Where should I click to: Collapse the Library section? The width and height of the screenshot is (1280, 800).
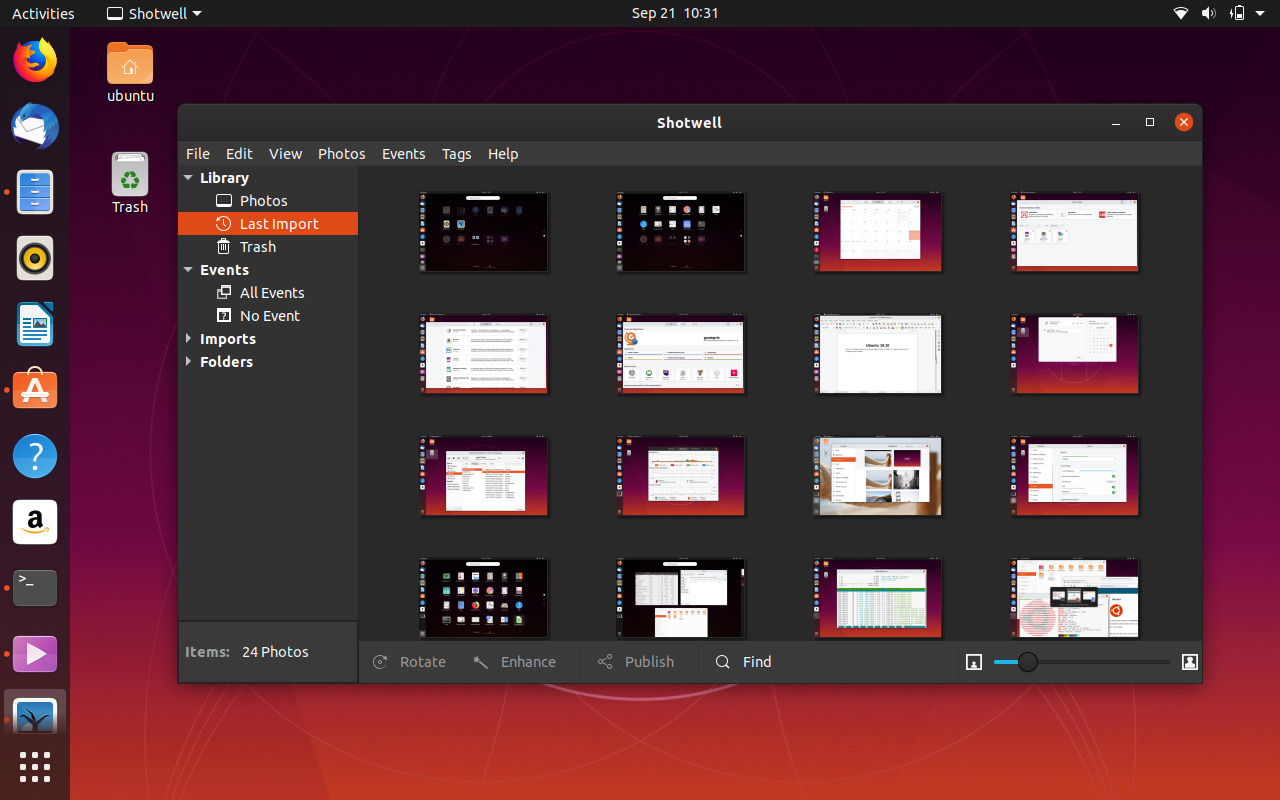click(187, 177)
